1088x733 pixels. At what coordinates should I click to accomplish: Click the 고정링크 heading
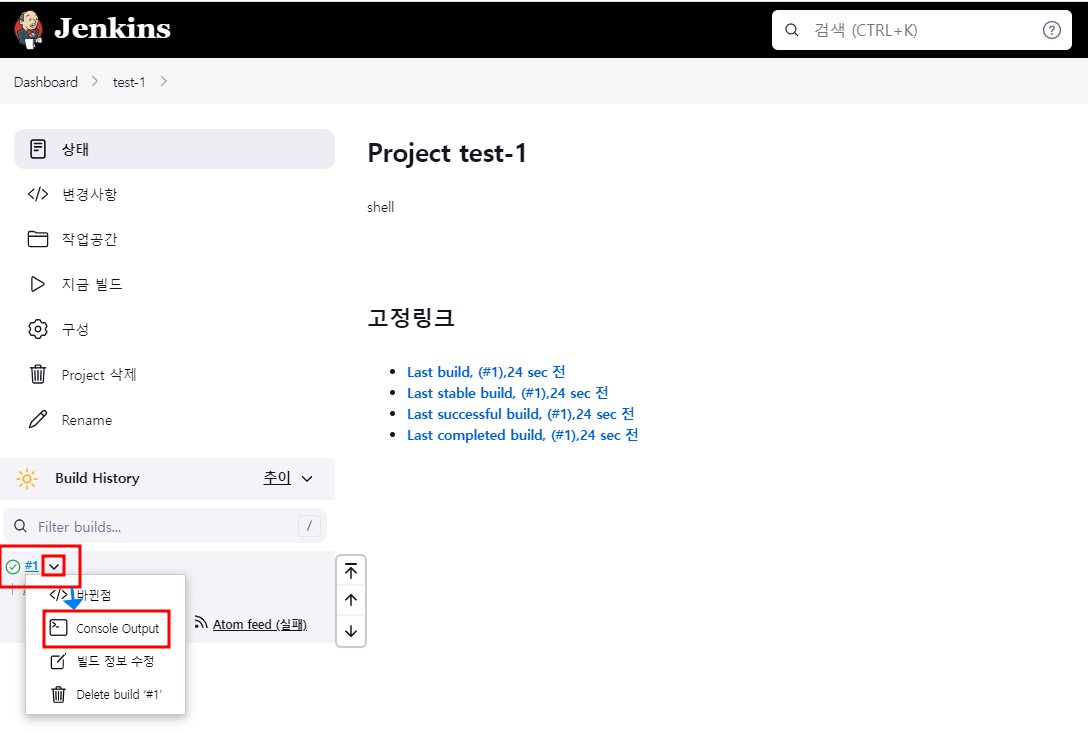click(411, 317)
